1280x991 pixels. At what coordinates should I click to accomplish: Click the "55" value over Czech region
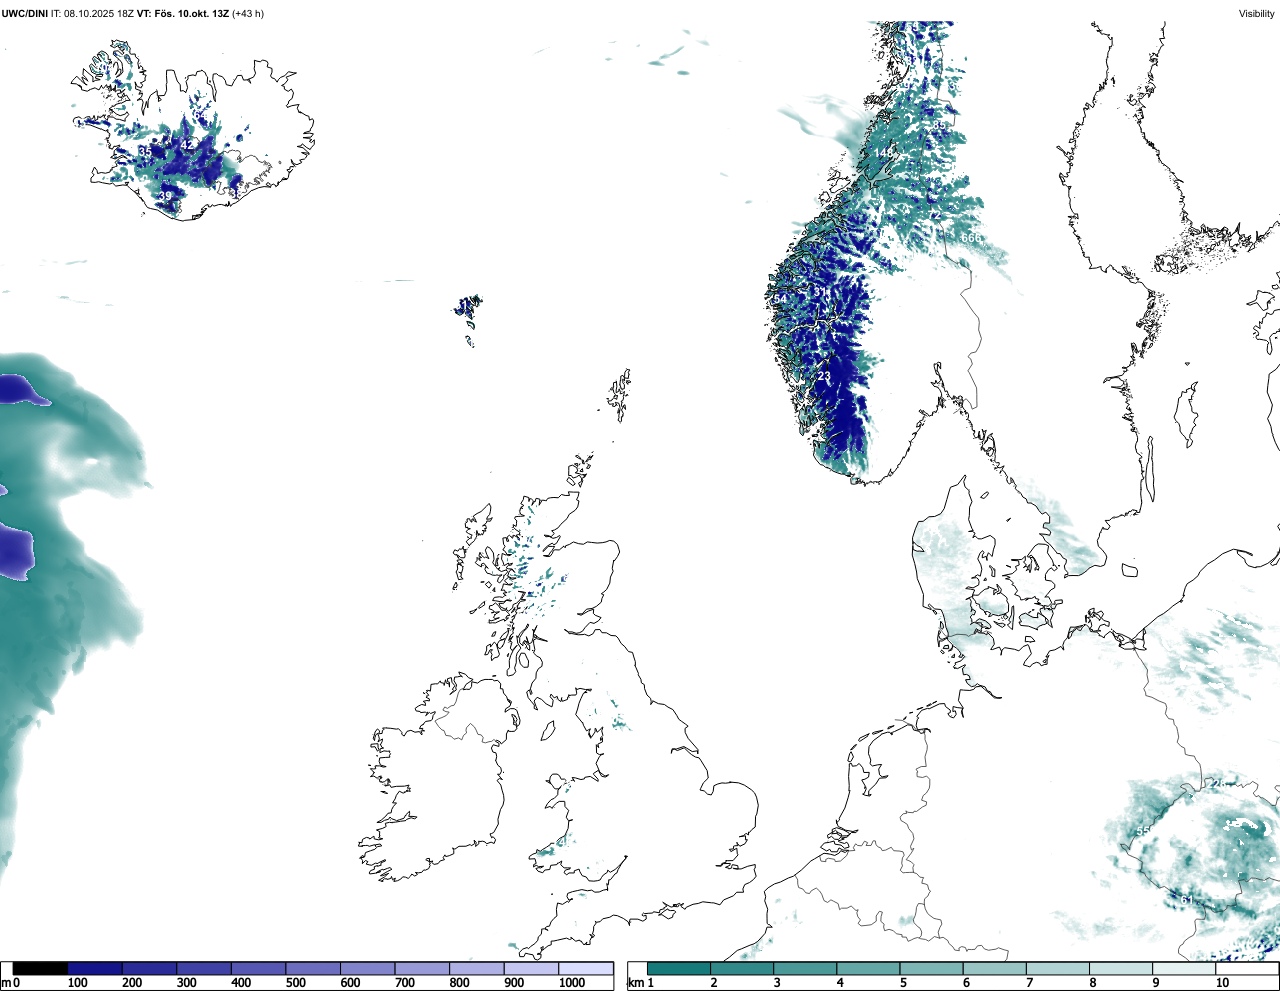[x=1143, y=832]
